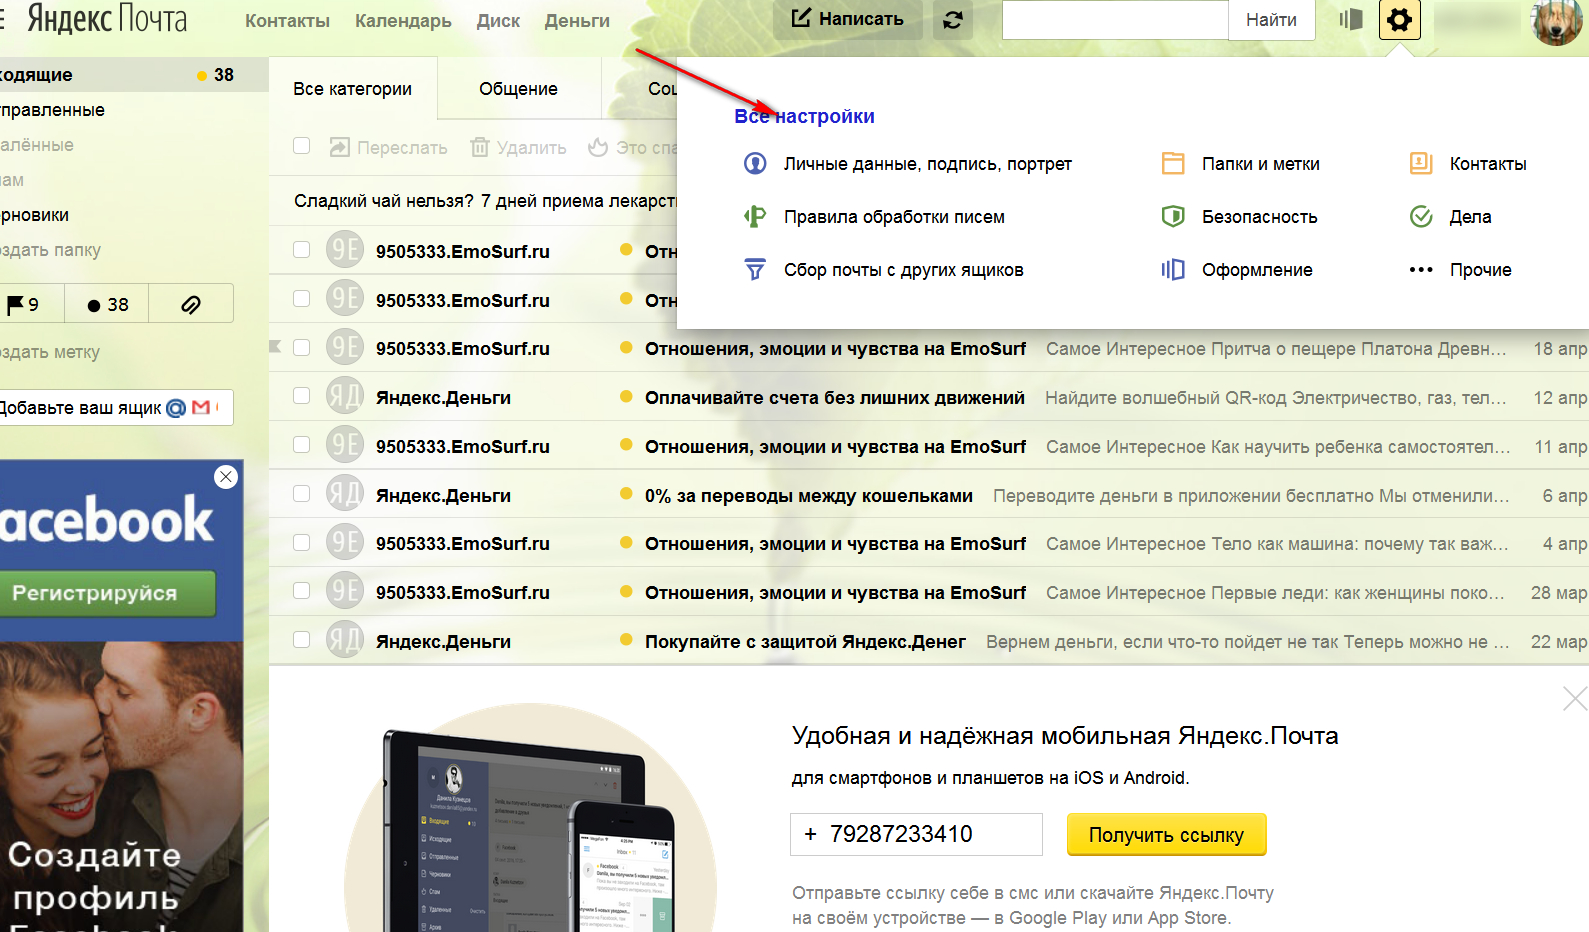The image size is (1589, 932).
Task: Click the Дела checkmark icon
Action: coord(1421,217)
